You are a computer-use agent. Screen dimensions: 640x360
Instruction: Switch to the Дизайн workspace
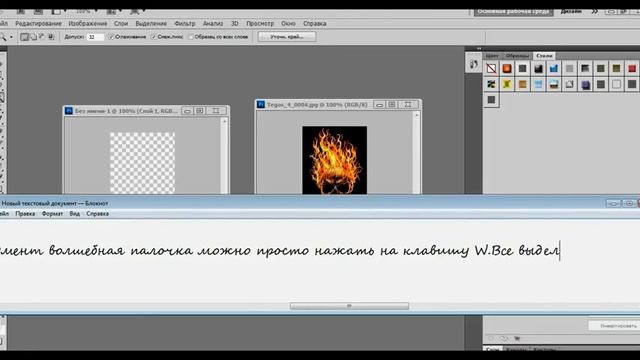click(571, 11)
